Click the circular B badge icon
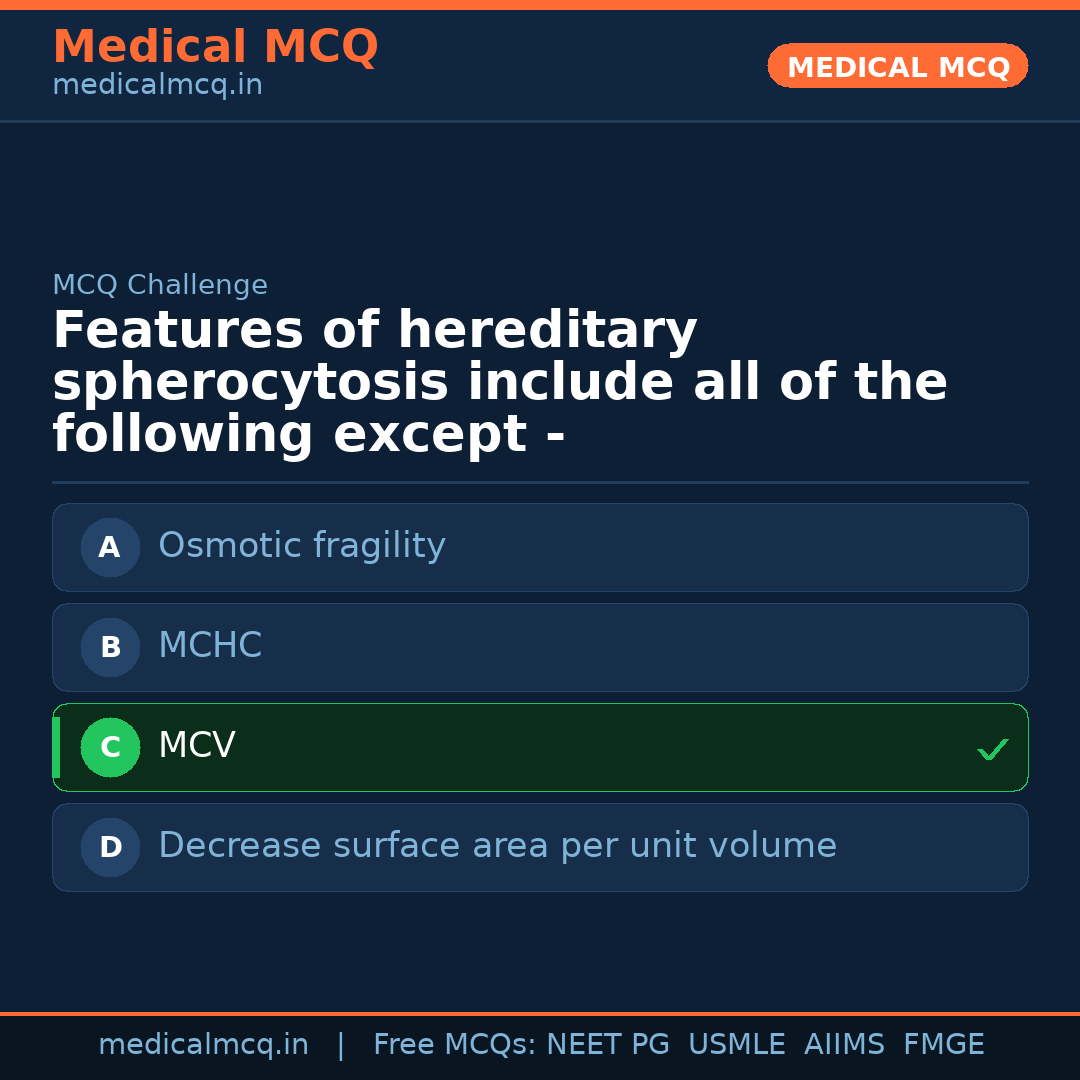 tap(110, 647)
